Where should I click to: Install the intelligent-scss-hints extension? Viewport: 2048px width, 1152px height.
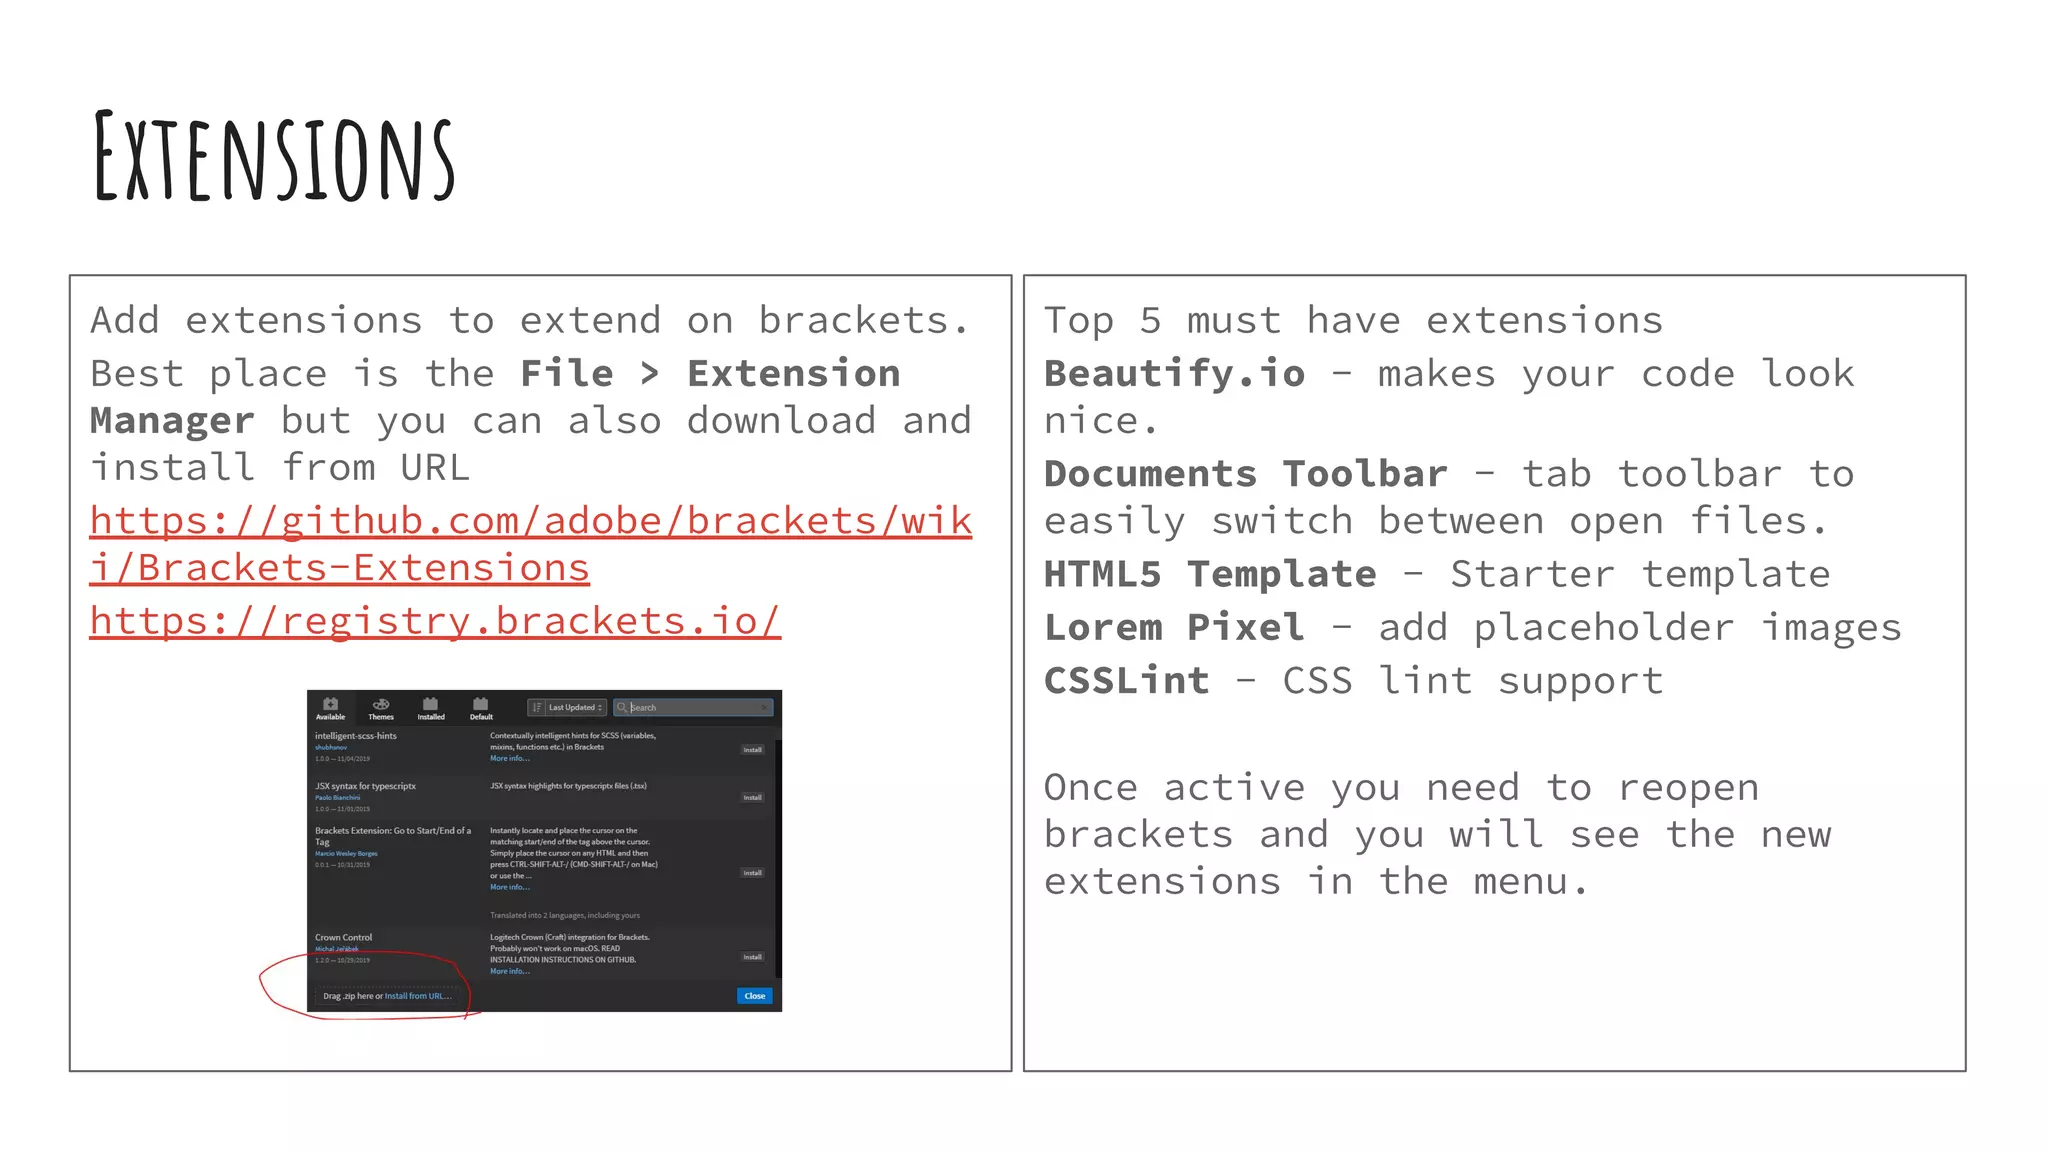coord(752,749)
